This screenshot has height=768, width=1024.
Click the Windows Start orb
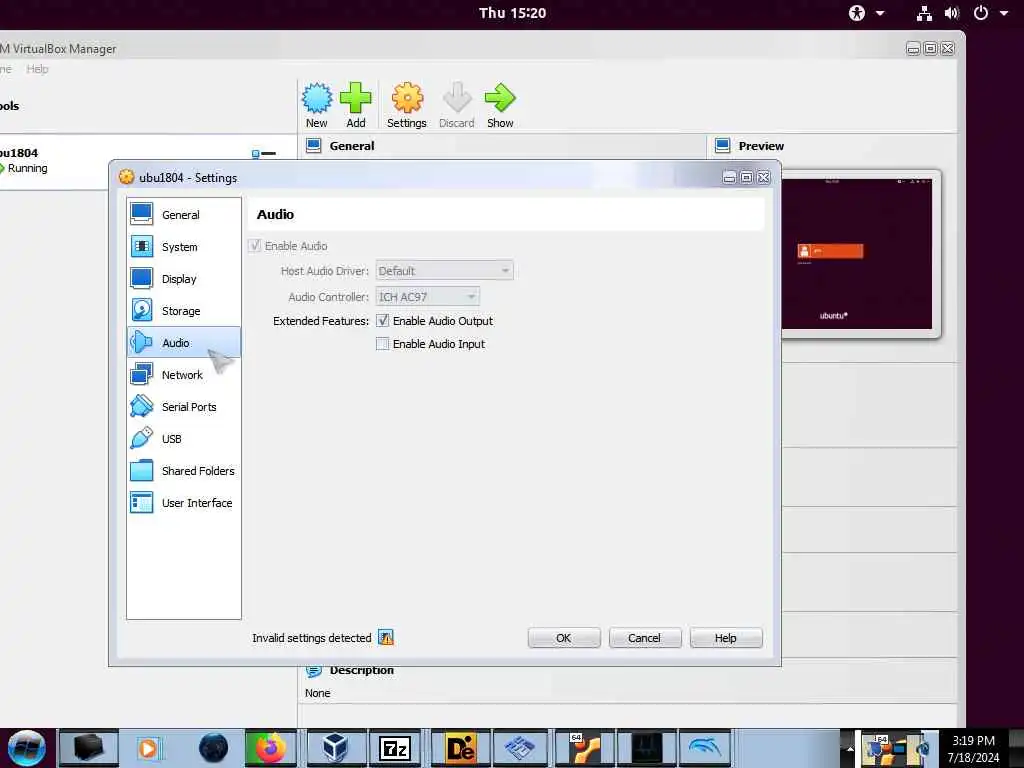[x=26, y=748]
